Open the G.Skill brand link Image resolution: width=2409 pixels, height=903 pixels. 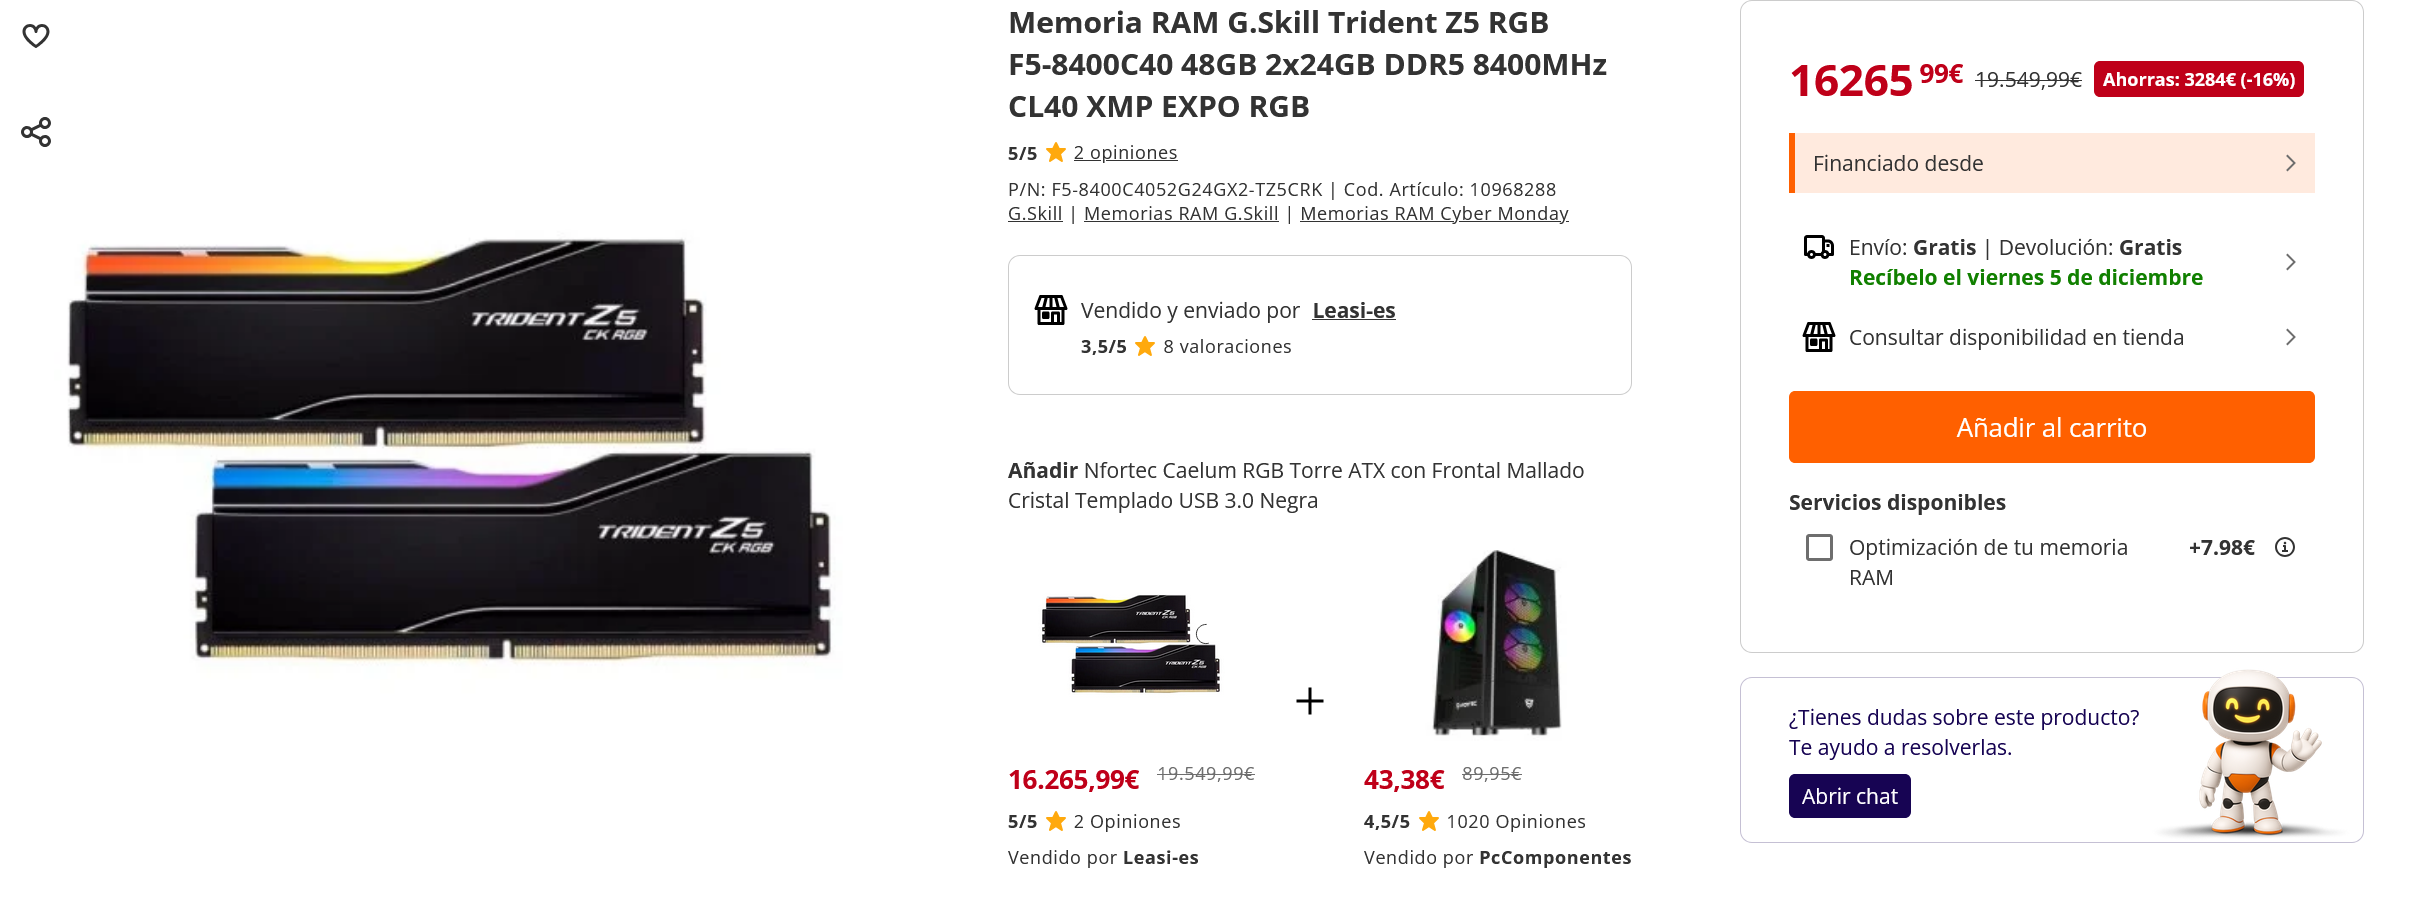[1035, 214]
